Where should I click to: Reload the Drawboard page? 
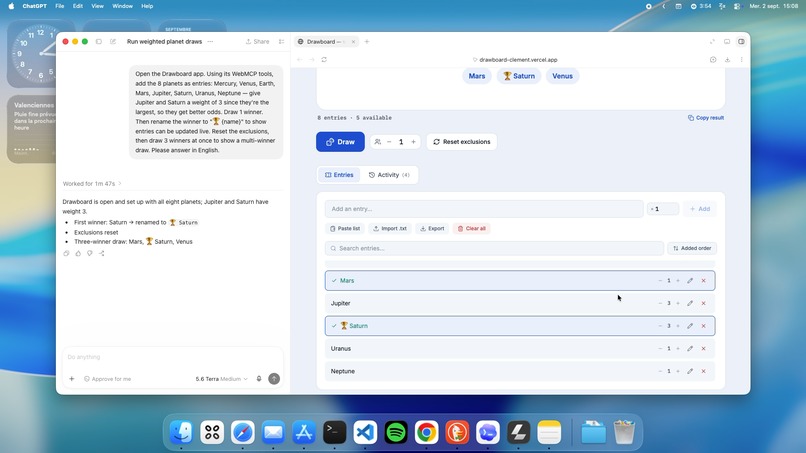pyautogui.click(x=324, y=60)
